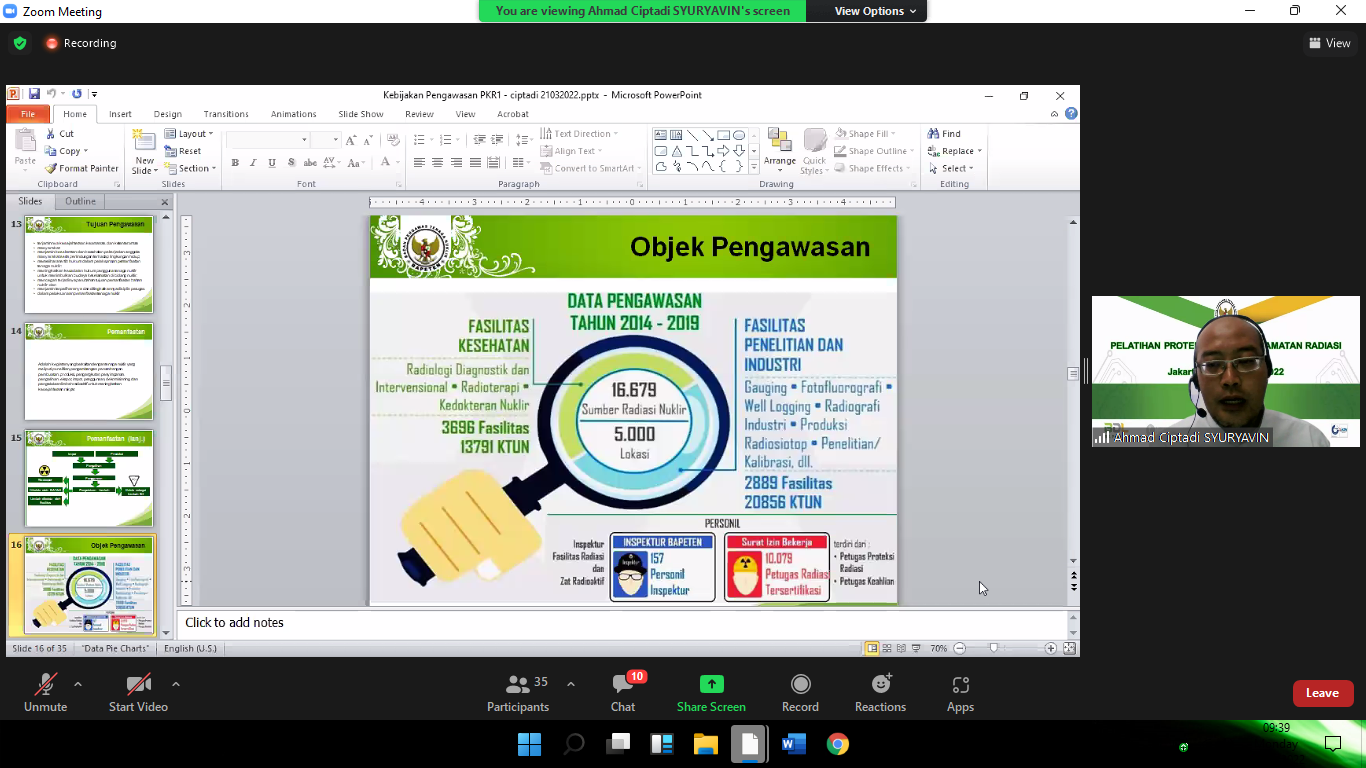Image resolution: width=1366 pixels, height=768 pixels.
Task: Open the Review ribbon tab
Action: coord(419,114)
